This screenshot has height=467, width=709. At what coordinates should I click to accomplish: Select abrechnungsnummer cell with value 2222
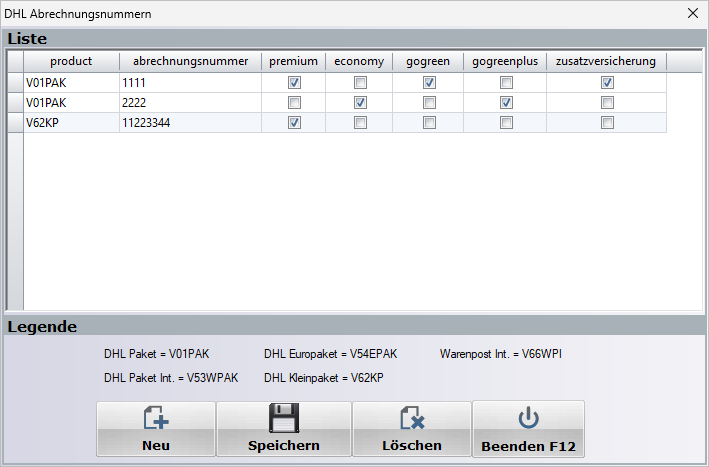coord(190,102)
